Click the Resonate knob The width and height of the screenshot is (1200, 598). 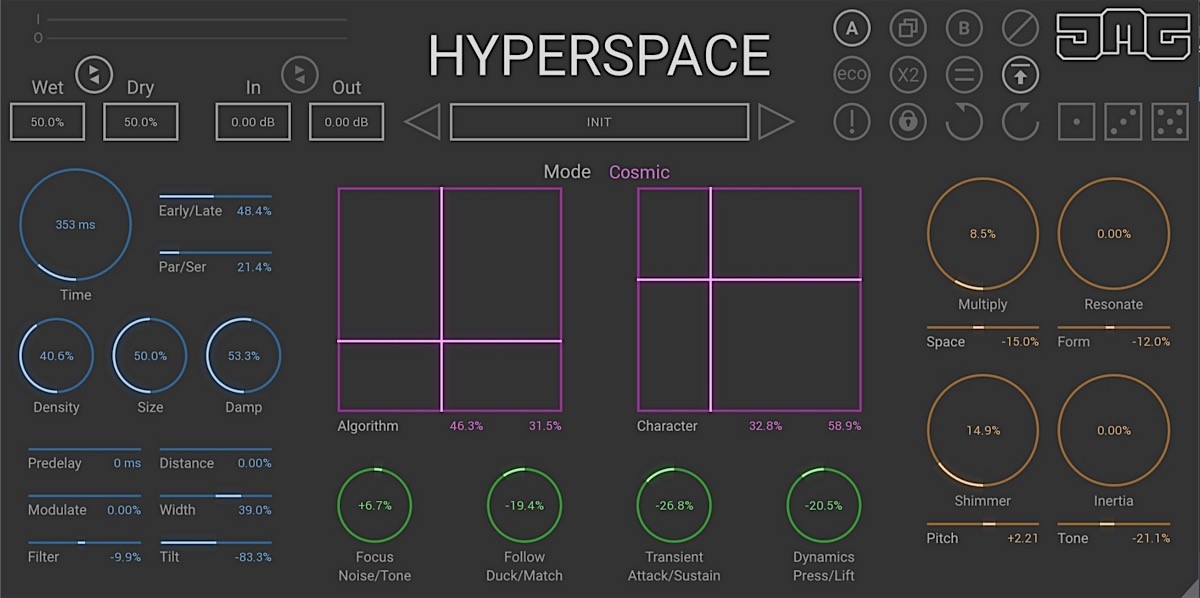[x=1114, y=233]
